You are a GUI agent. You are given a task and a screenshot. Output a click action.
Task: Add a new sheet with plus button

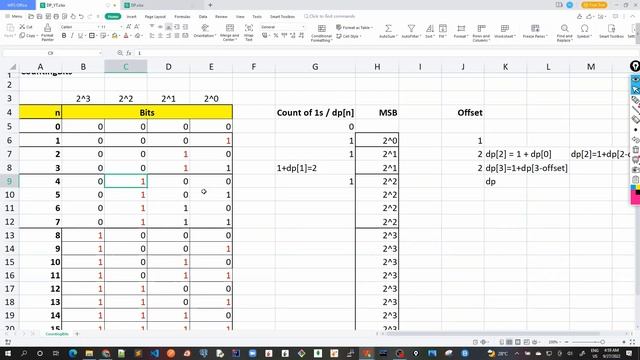77,334
